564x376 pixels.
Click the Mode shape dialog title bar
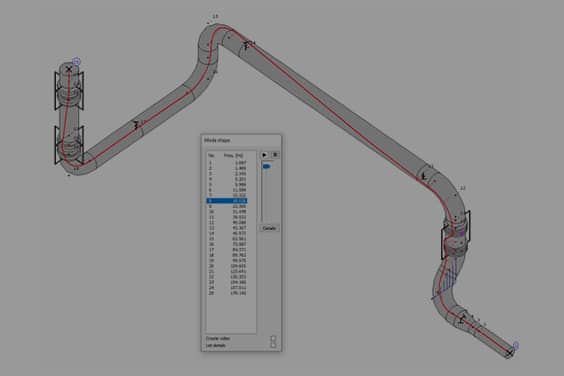pos(241,140)
